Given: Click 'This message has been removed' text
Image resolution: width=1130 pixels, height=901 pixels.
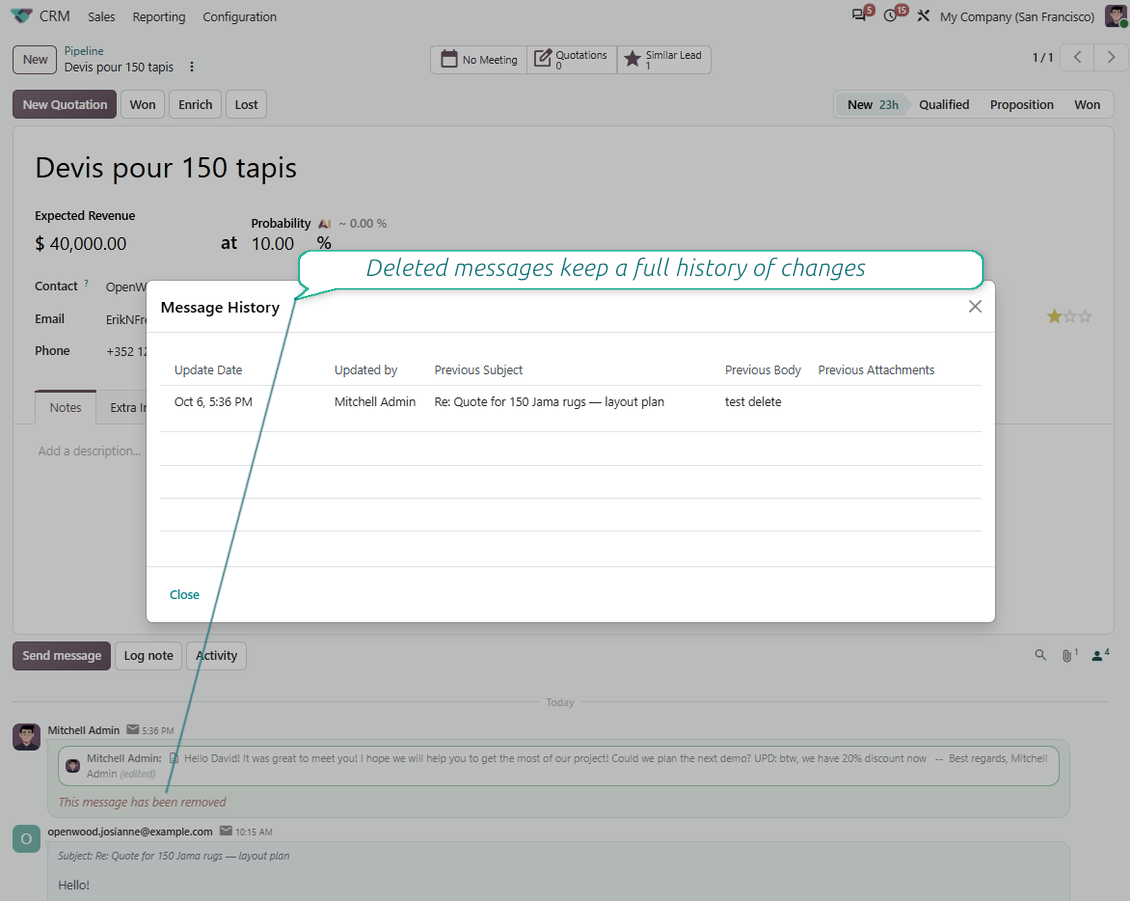Looking at the screenshot, I should pyautogui.click(x=142, y=802).
